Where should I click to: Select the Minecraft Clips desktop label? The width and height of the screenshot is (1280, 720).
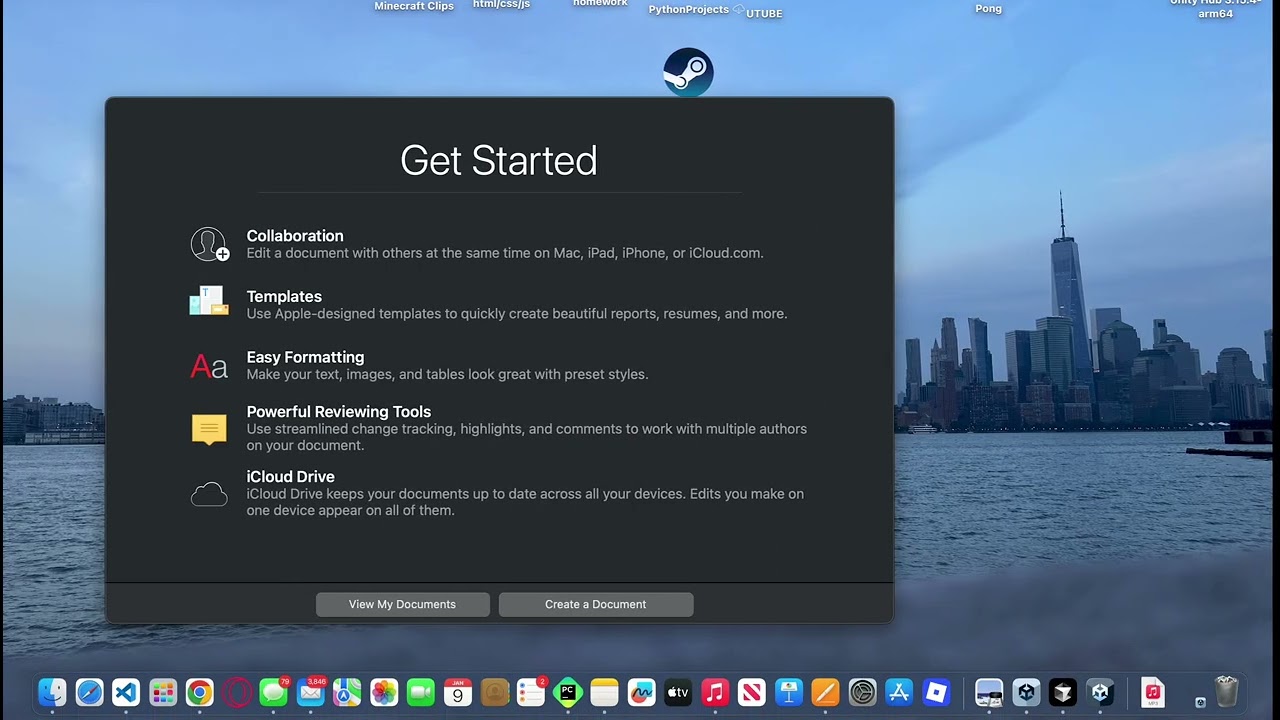pyautogui.click(x=414, y=6)
